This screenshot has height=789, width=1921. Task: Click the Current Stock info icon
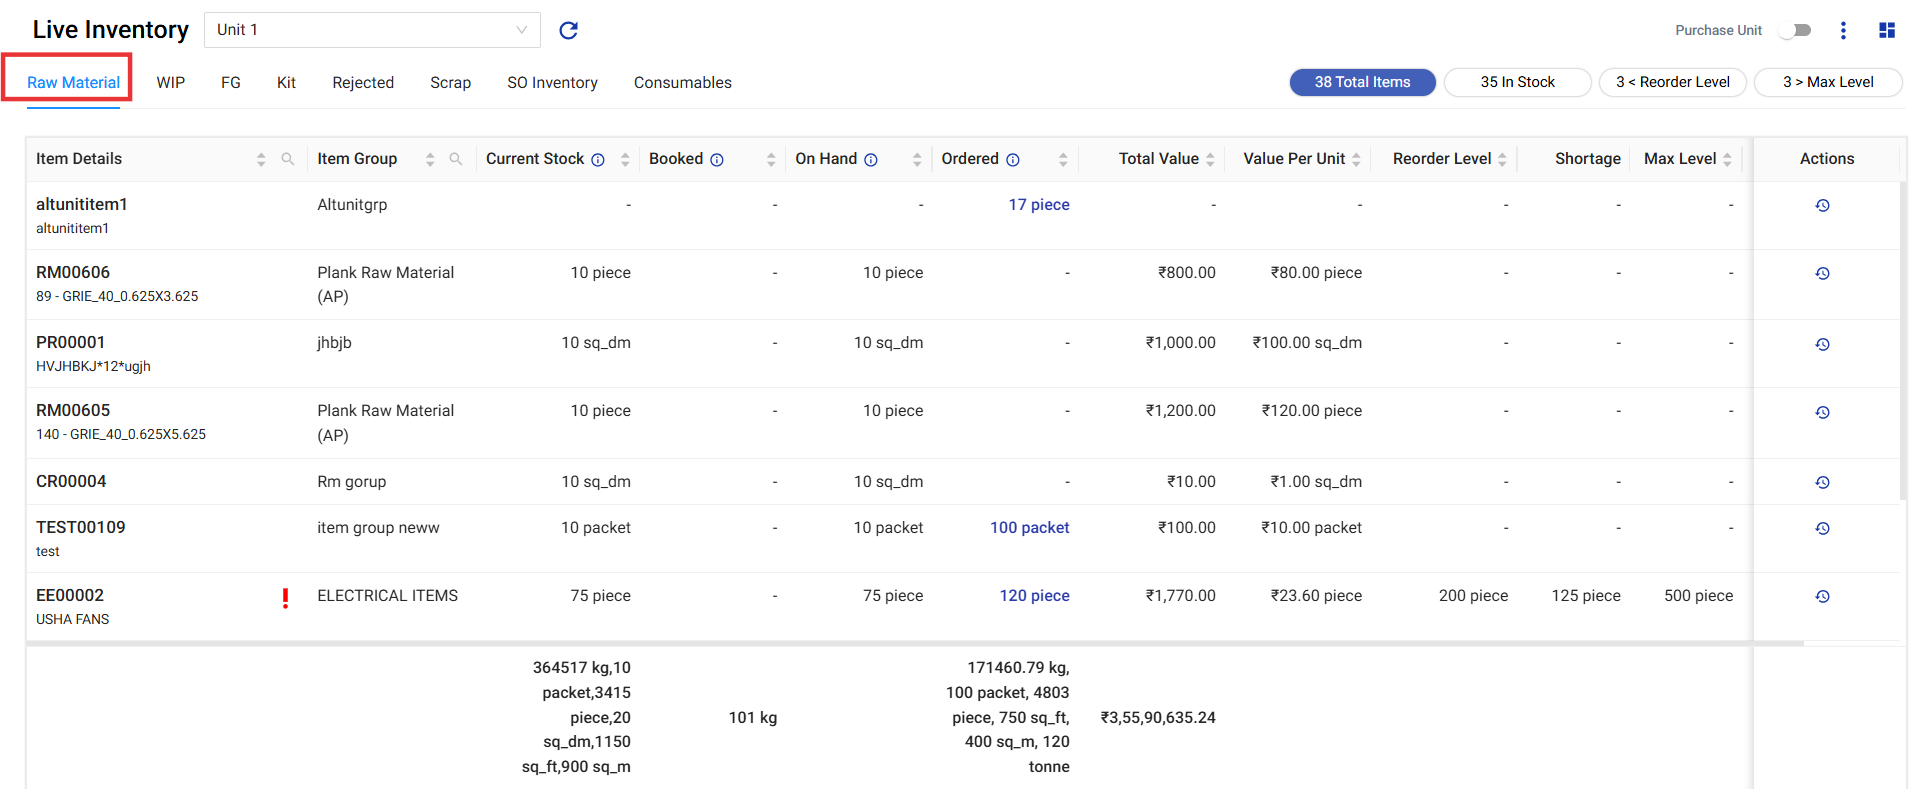point(598,160)
